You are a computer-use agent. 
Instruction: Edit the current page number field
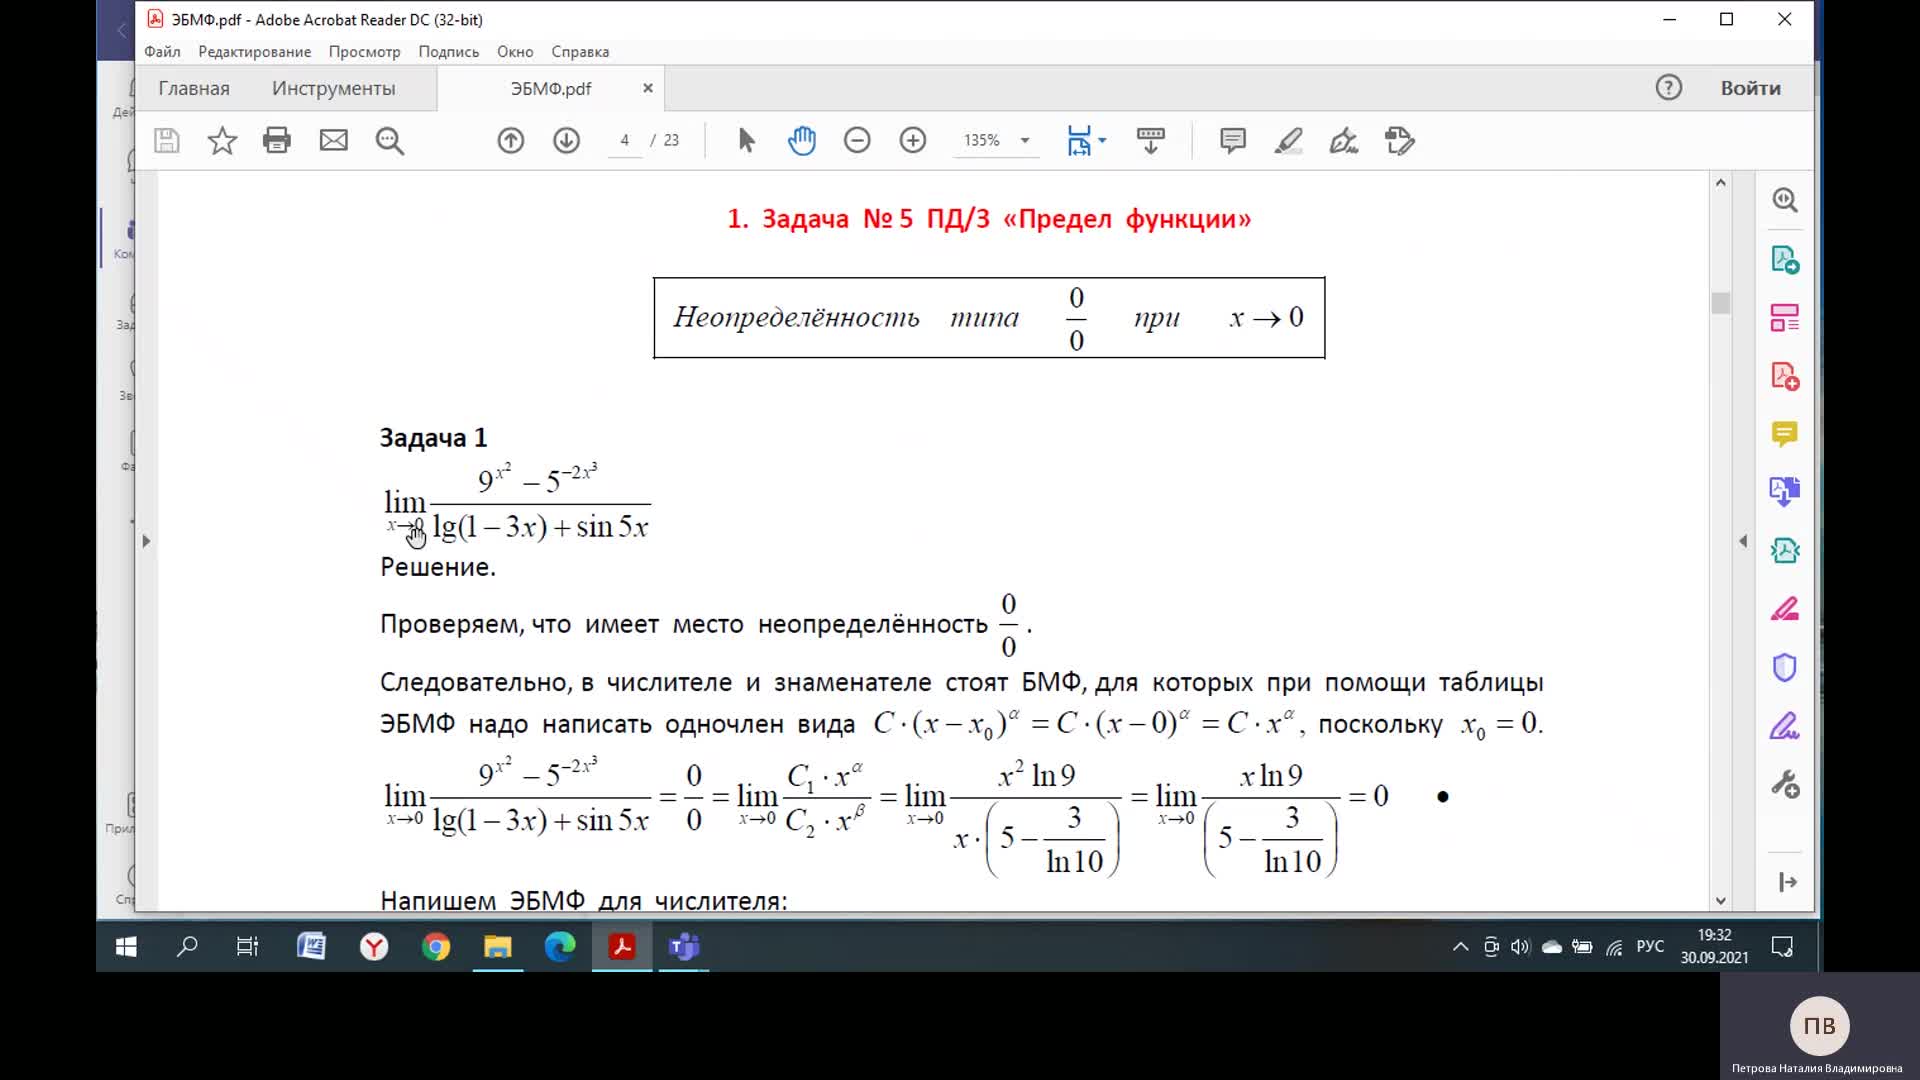pos(625,141)
